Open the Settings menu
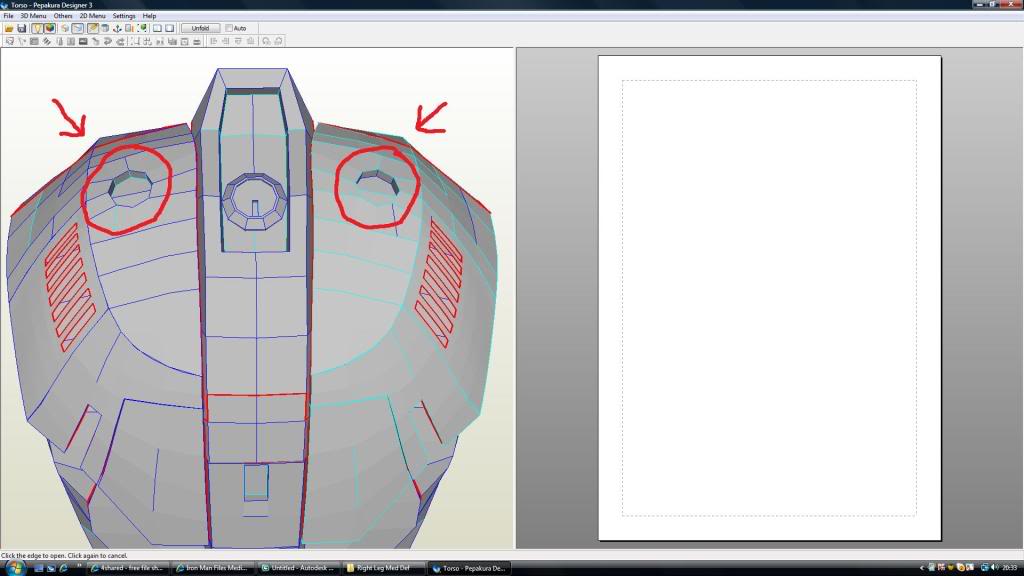 tap(123, 16)
